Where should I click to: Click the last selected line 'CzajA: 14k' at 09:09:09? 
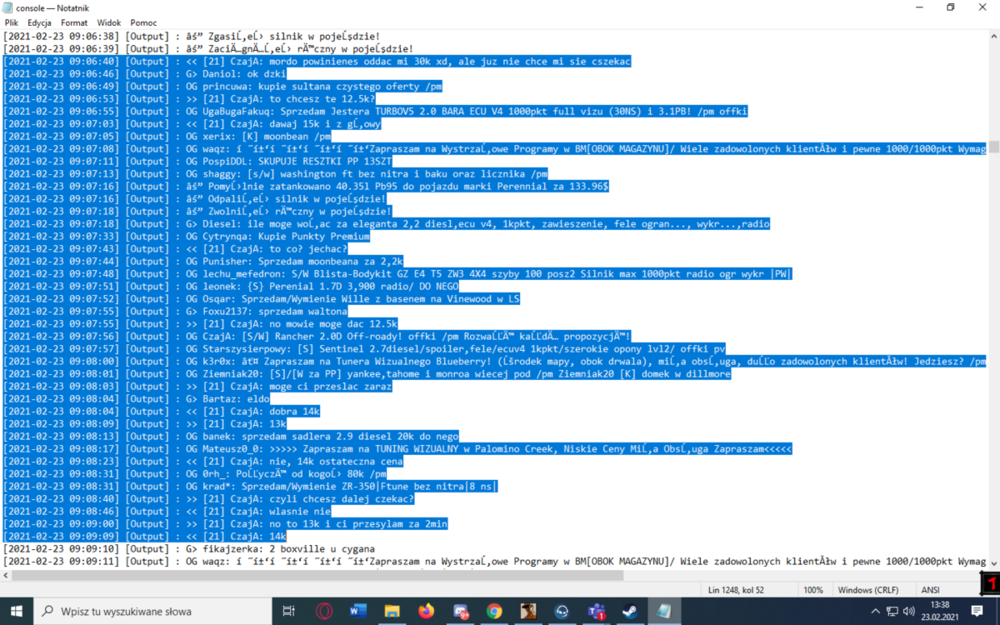click(x=145, y=536)
